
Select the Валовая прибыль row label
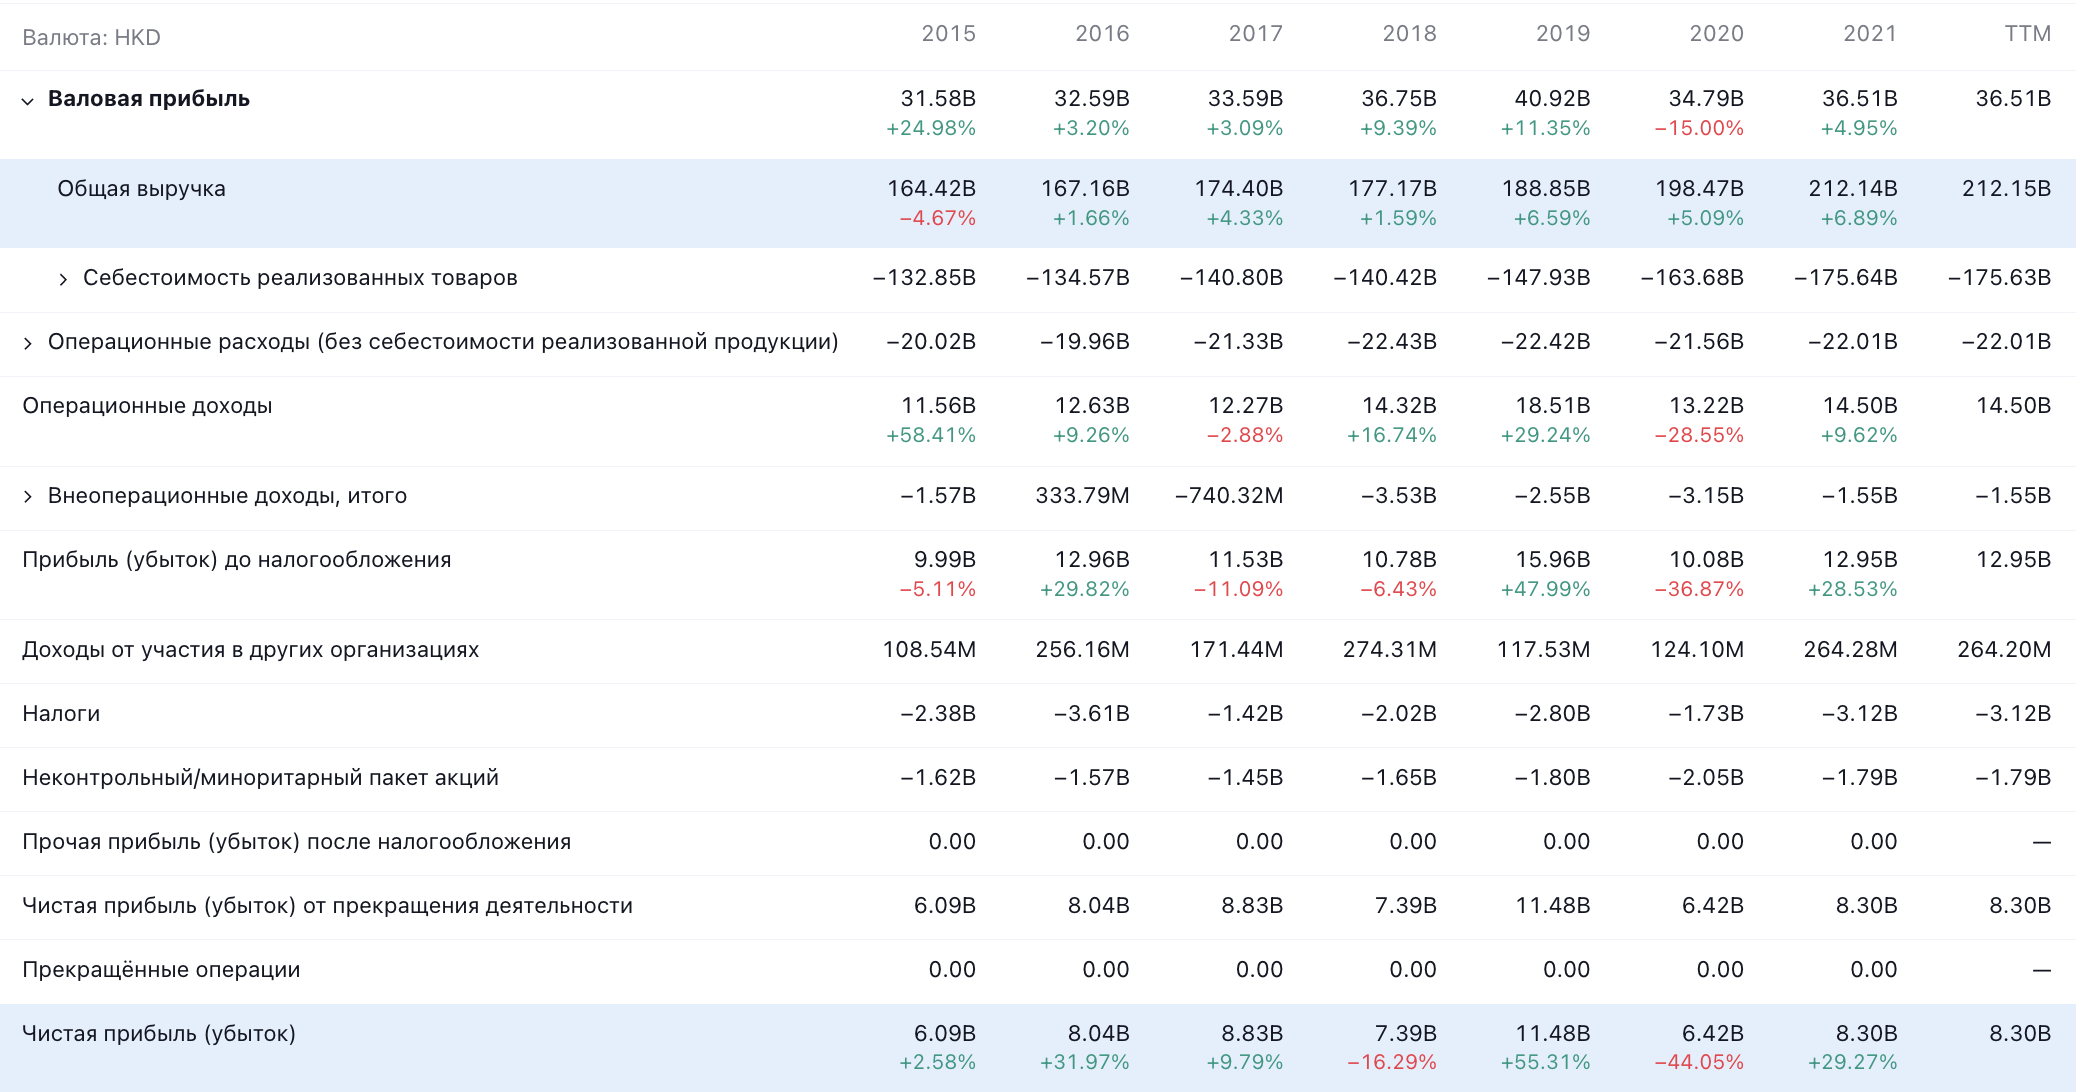pyautogui.click(x=149, y=99)
